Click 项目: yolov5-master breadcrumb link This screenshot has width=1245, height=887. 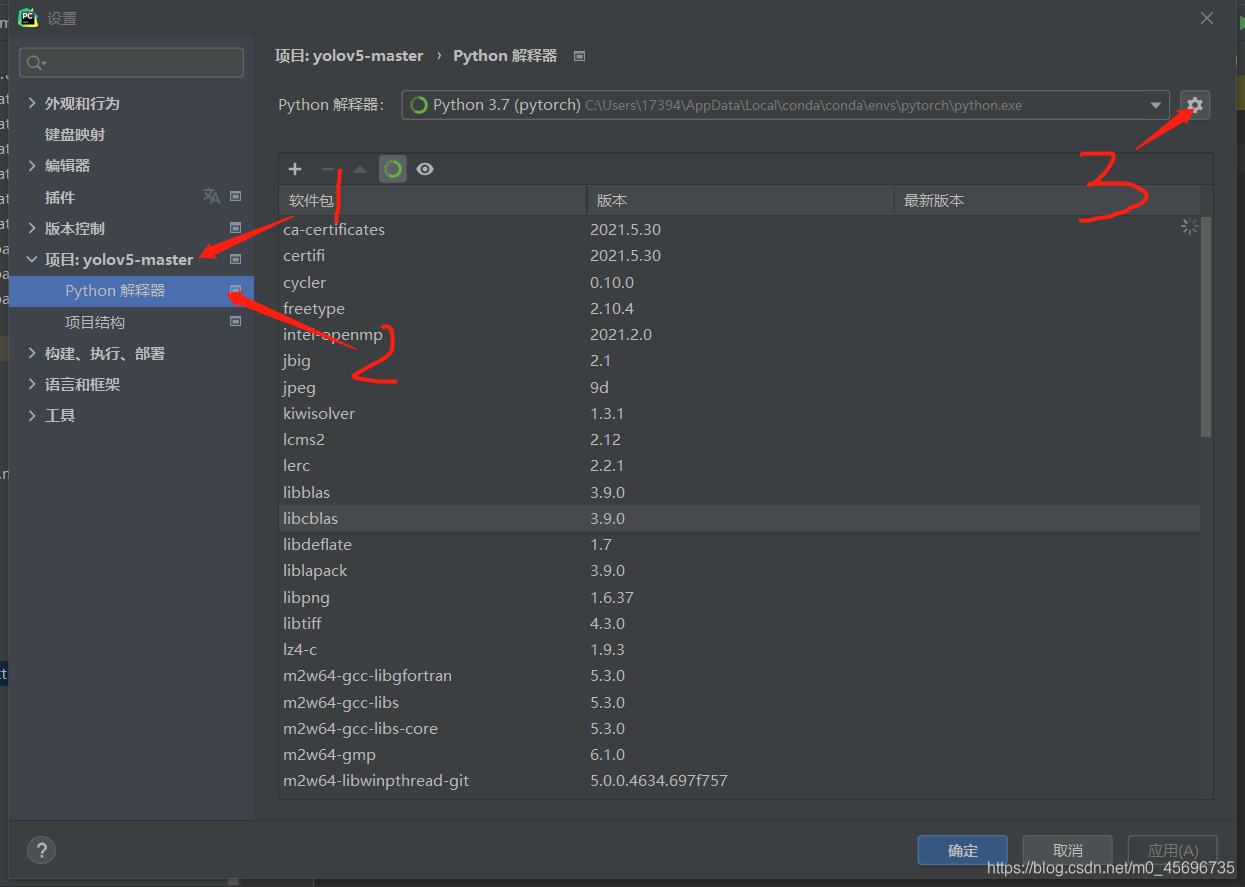(349, 56)
